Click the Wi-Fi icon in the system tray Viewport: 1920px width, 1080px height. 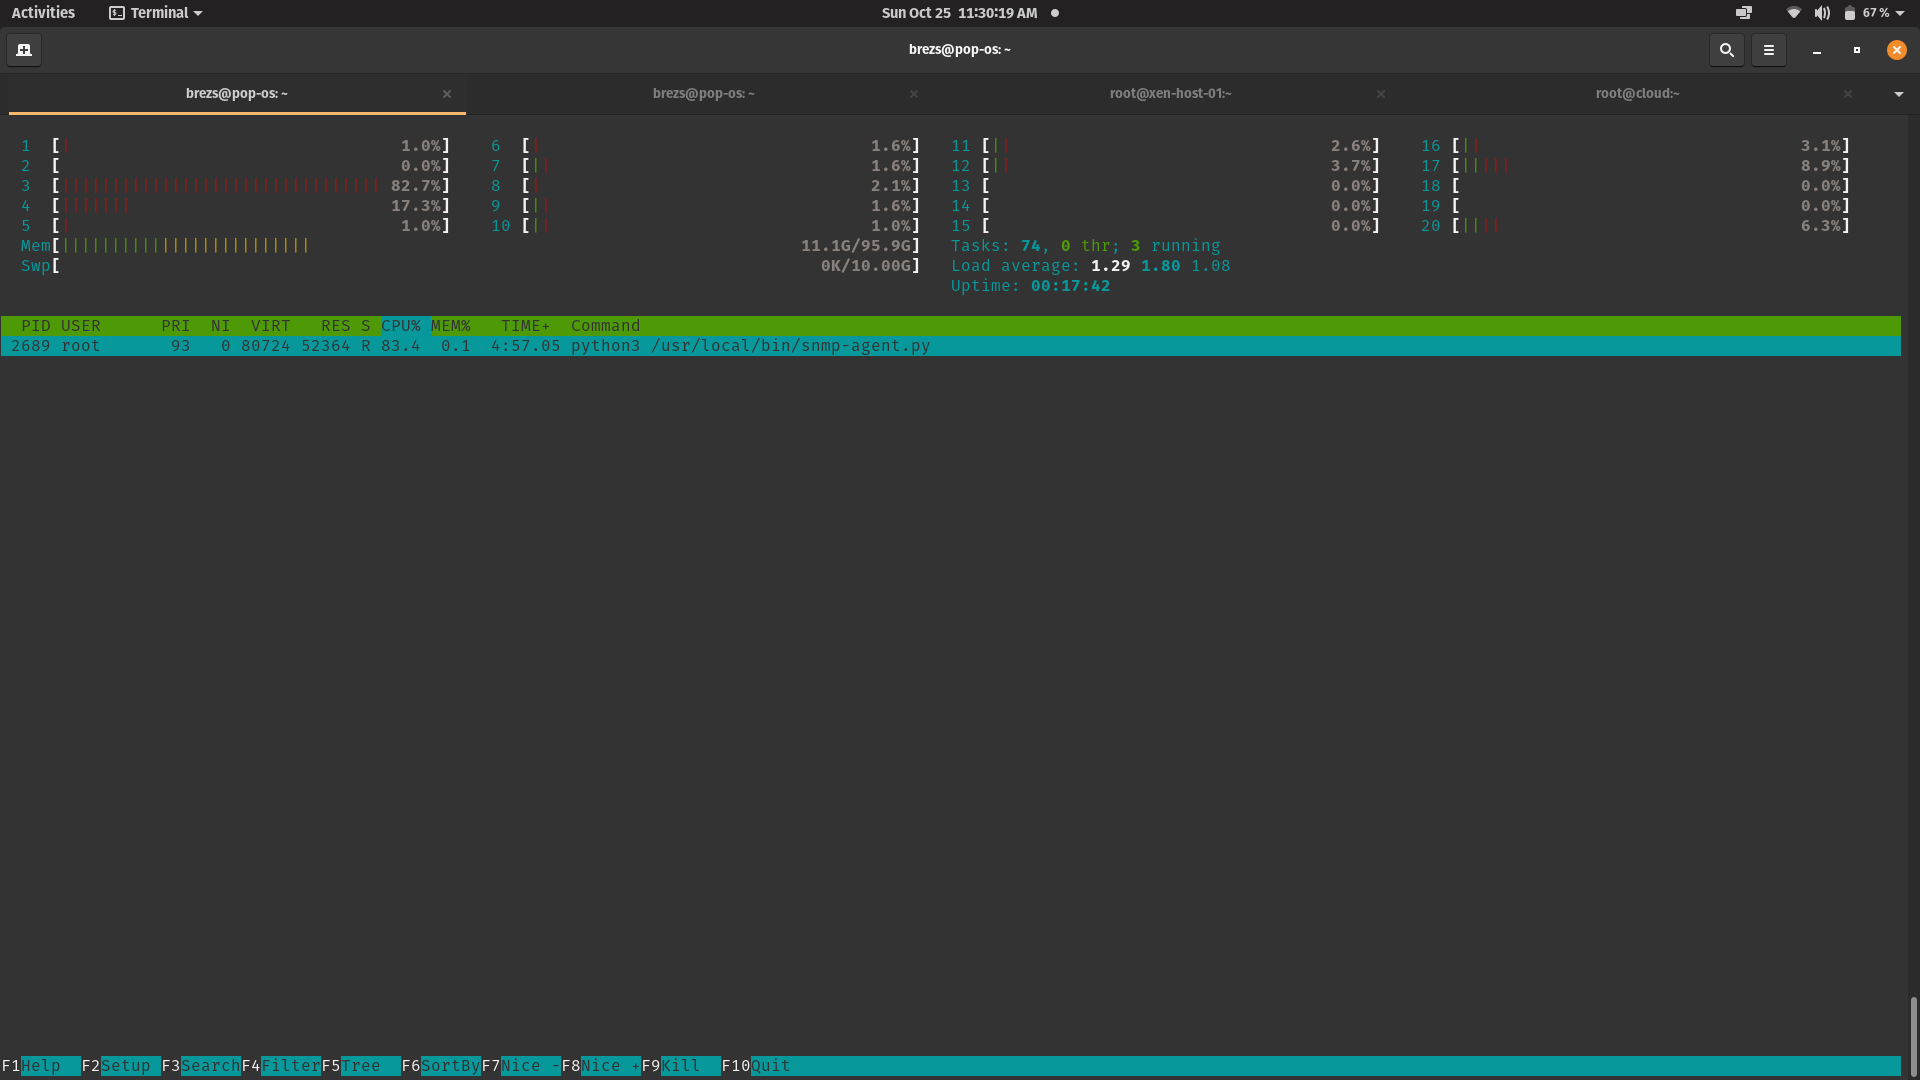coord(1794,13)
